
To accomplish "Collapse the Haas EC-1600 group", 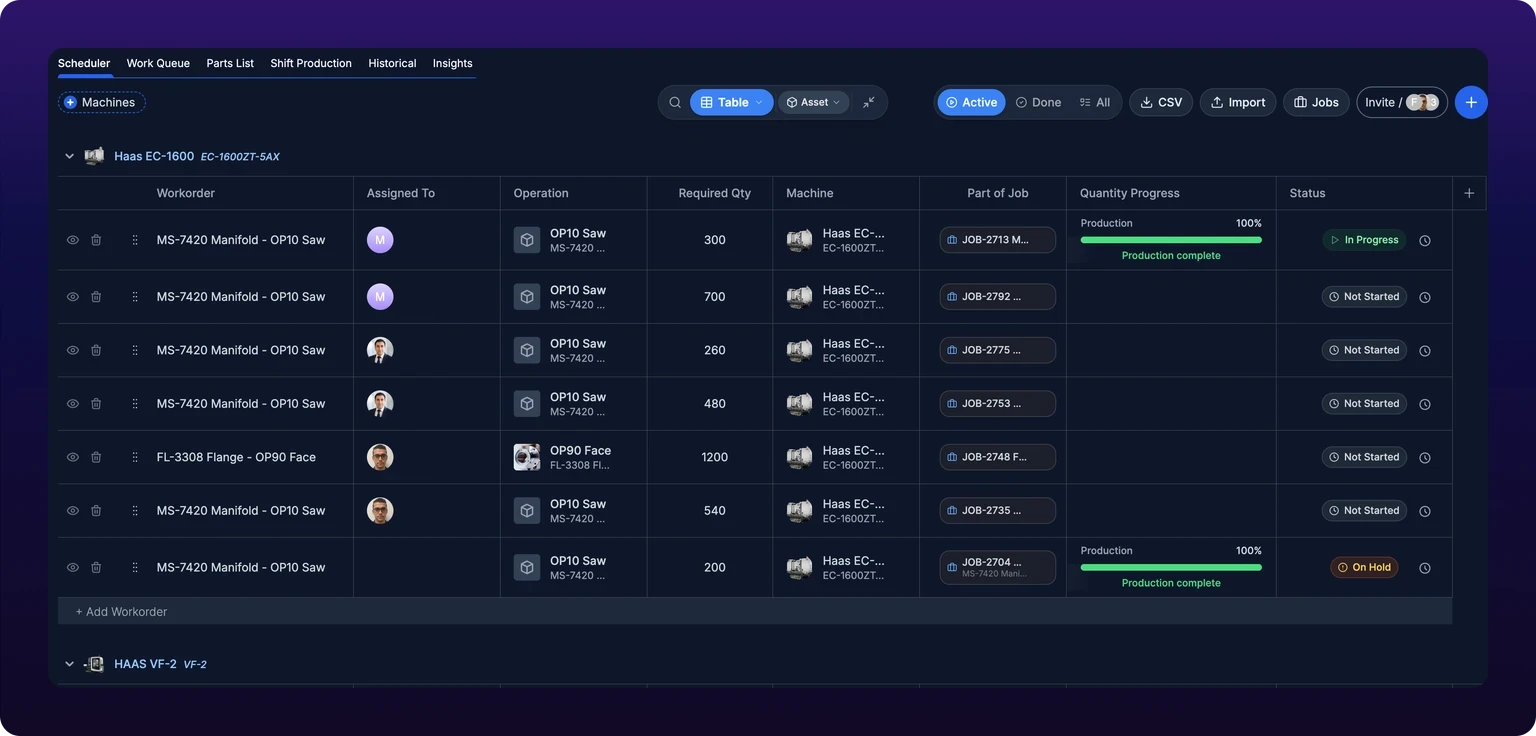I will click(70, 157).
